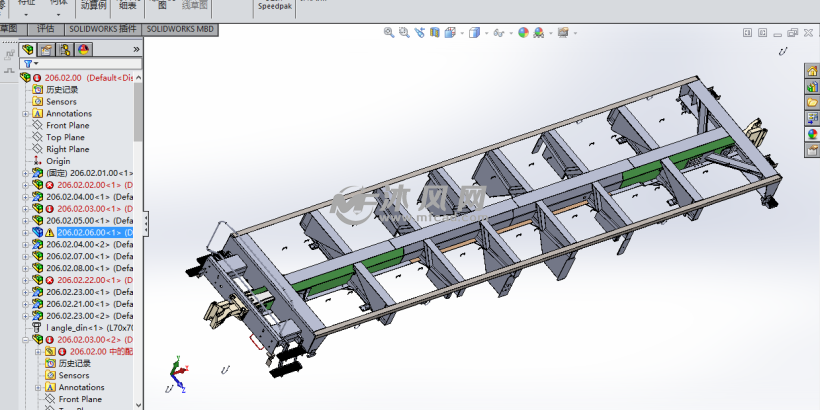The width and height of the screenshot is (820, 410).
Task: Click warning icon beside 206.02.06.00<1>
Action: (x=49, y=232)
